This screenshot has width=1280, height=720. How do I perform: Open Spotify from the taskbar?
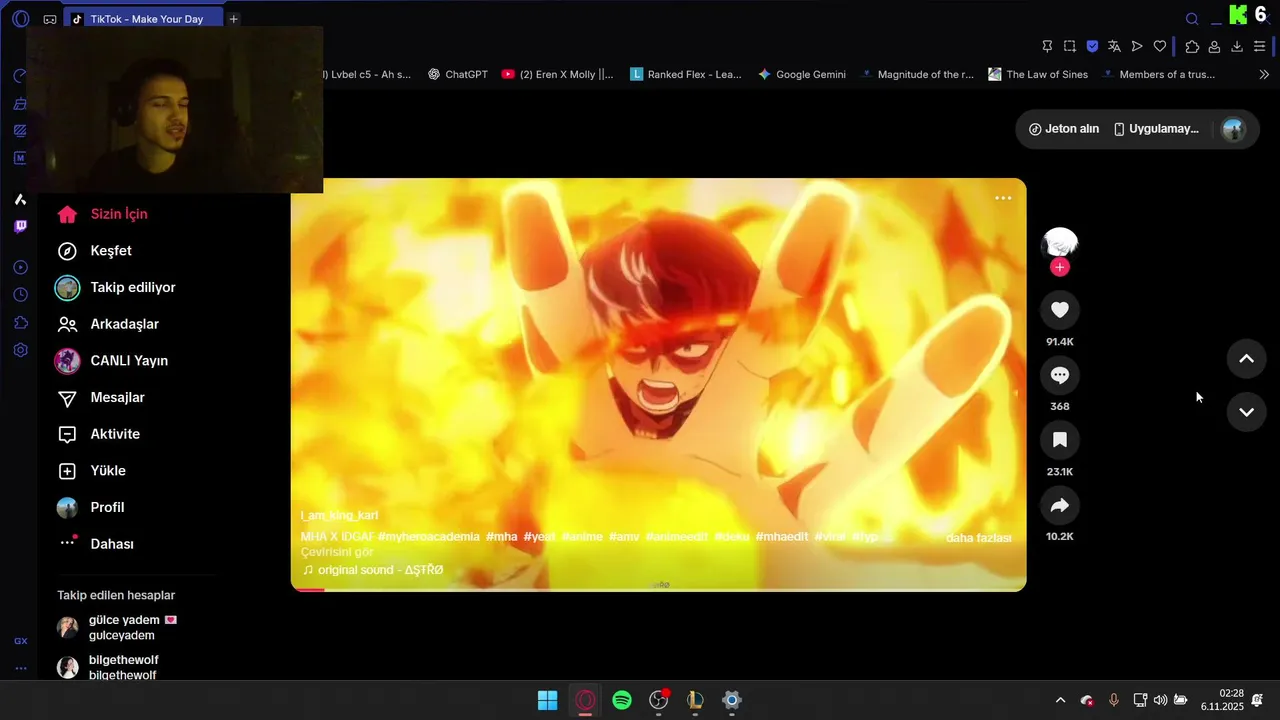click(622, 700)
